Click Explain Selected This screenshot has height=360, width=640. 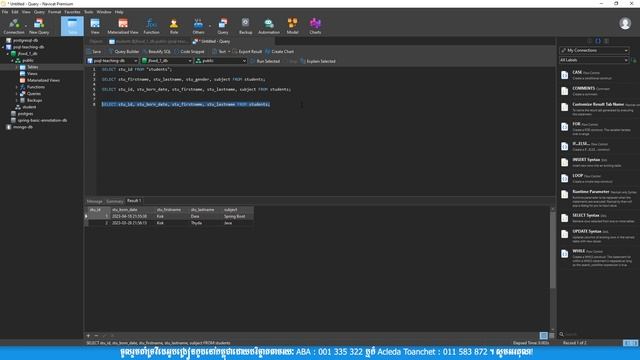(318, 61)
